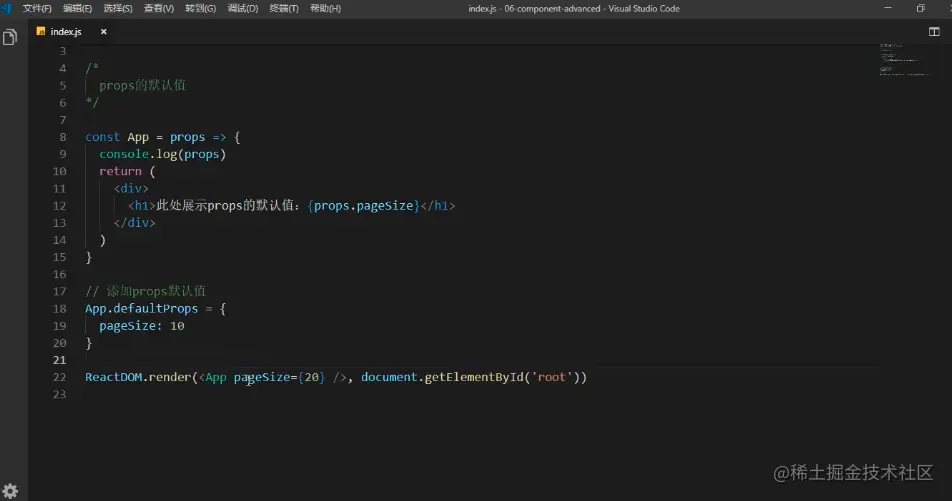The image size is (952, 501).
Task: Click 'return' keyword on line 10
Action: coord(120,171)
